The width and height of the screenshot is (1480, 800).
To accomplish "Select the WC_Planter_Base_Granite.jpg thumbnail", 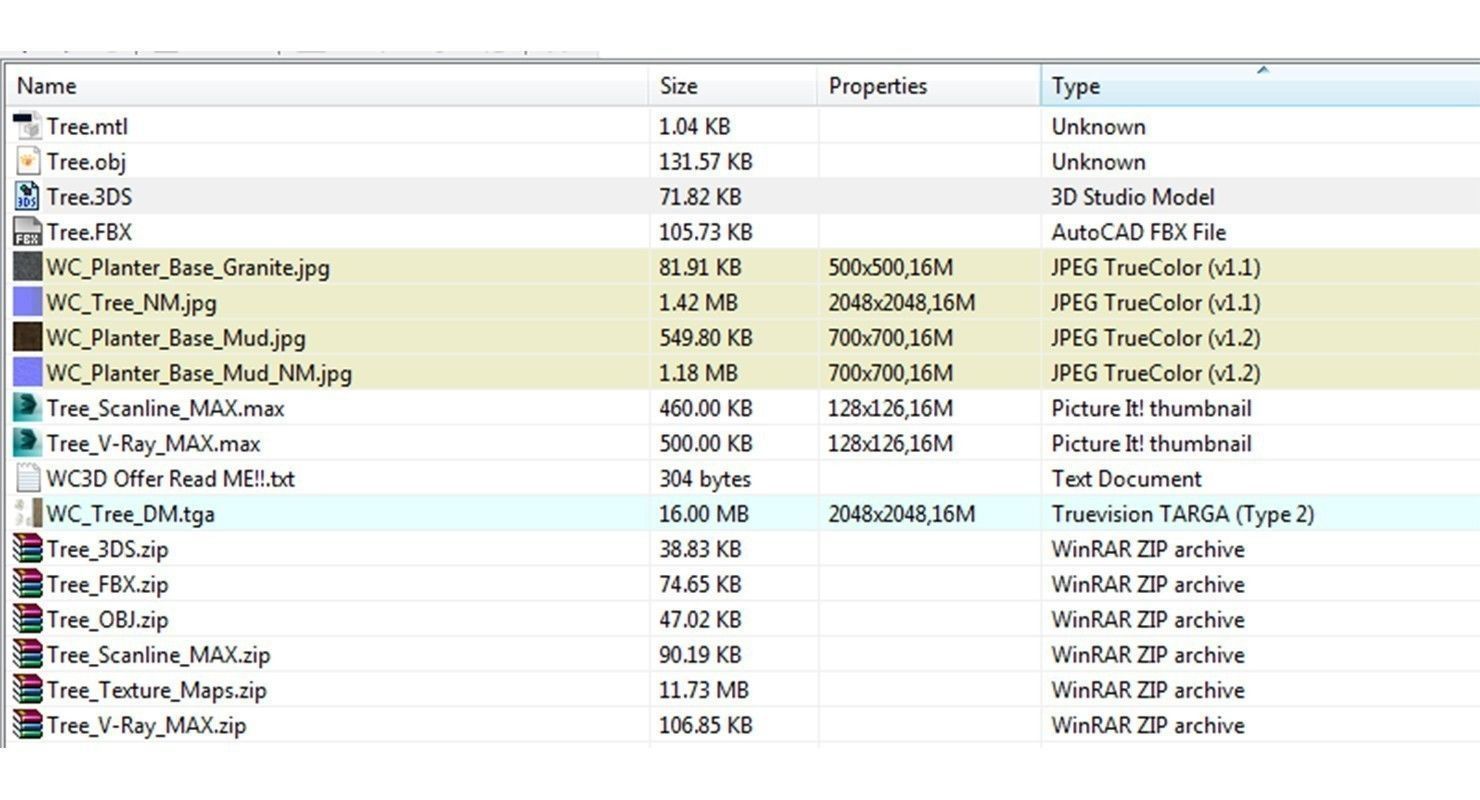I will tap(28, 267).
